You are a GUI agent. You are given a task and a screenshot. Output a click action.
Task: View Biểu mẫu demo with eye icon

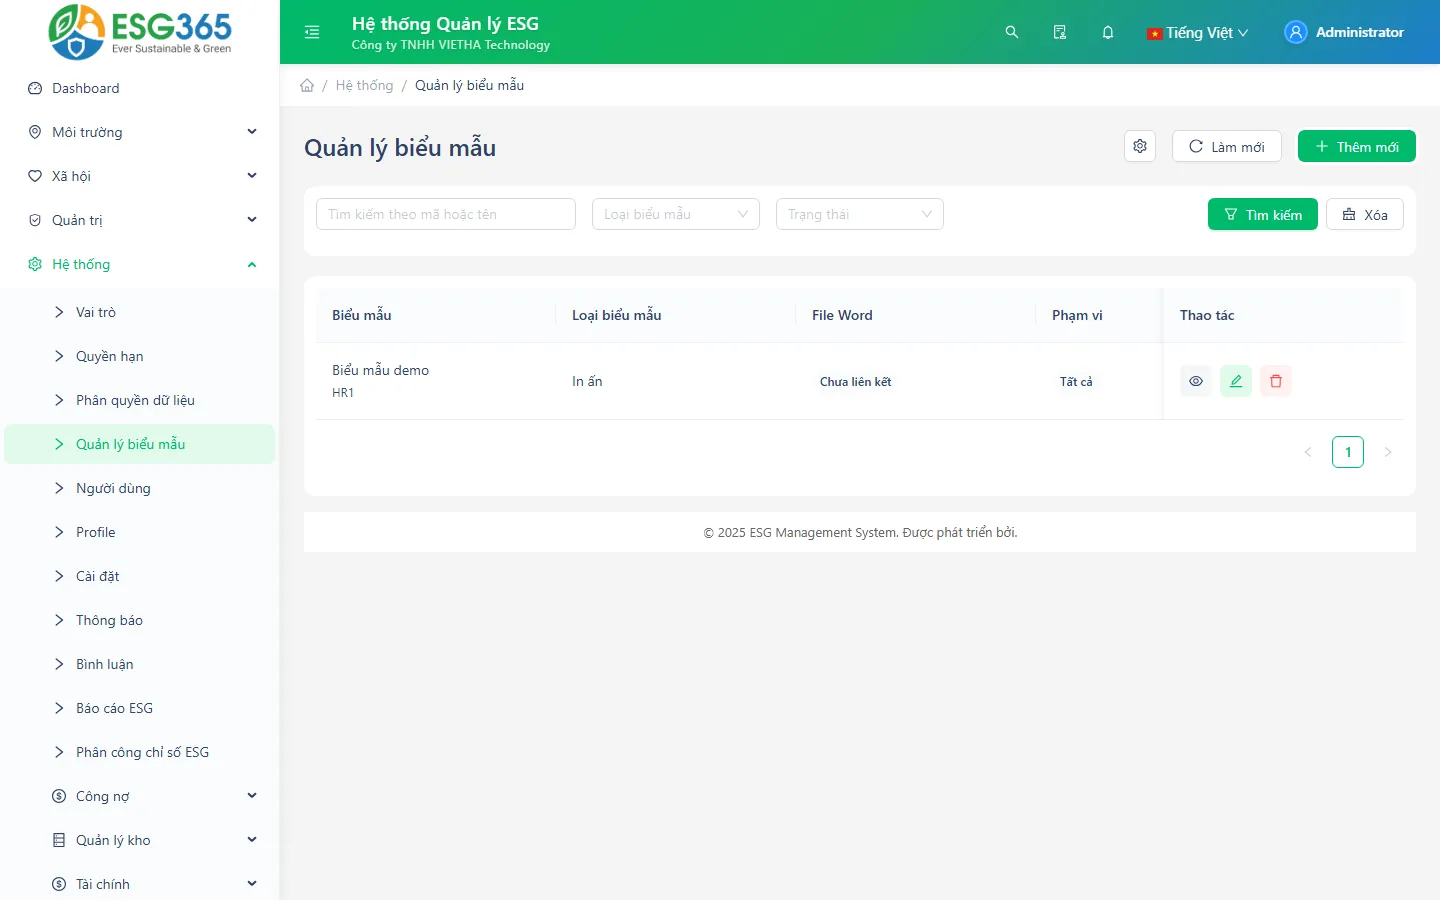click(1196, 381)
